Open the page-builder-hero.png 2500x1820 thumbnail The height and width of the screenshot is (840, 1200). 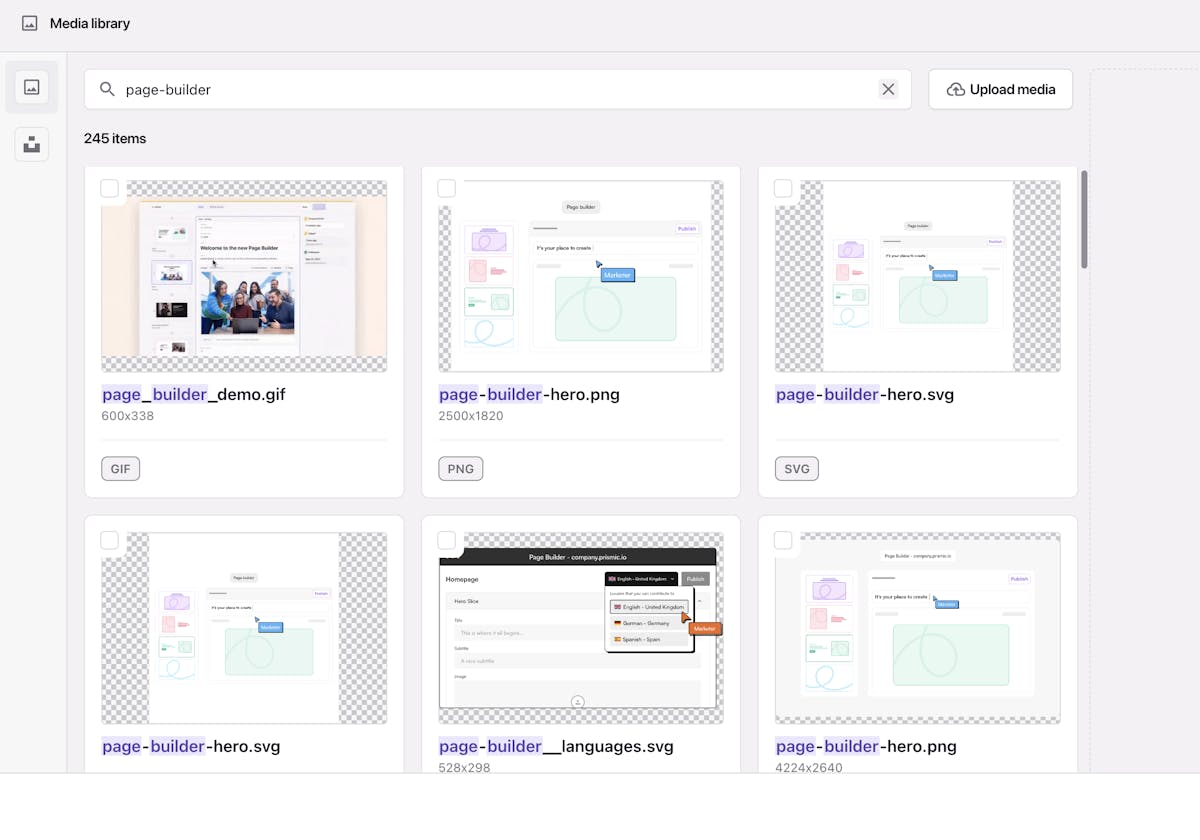click(x=580, y=275)
